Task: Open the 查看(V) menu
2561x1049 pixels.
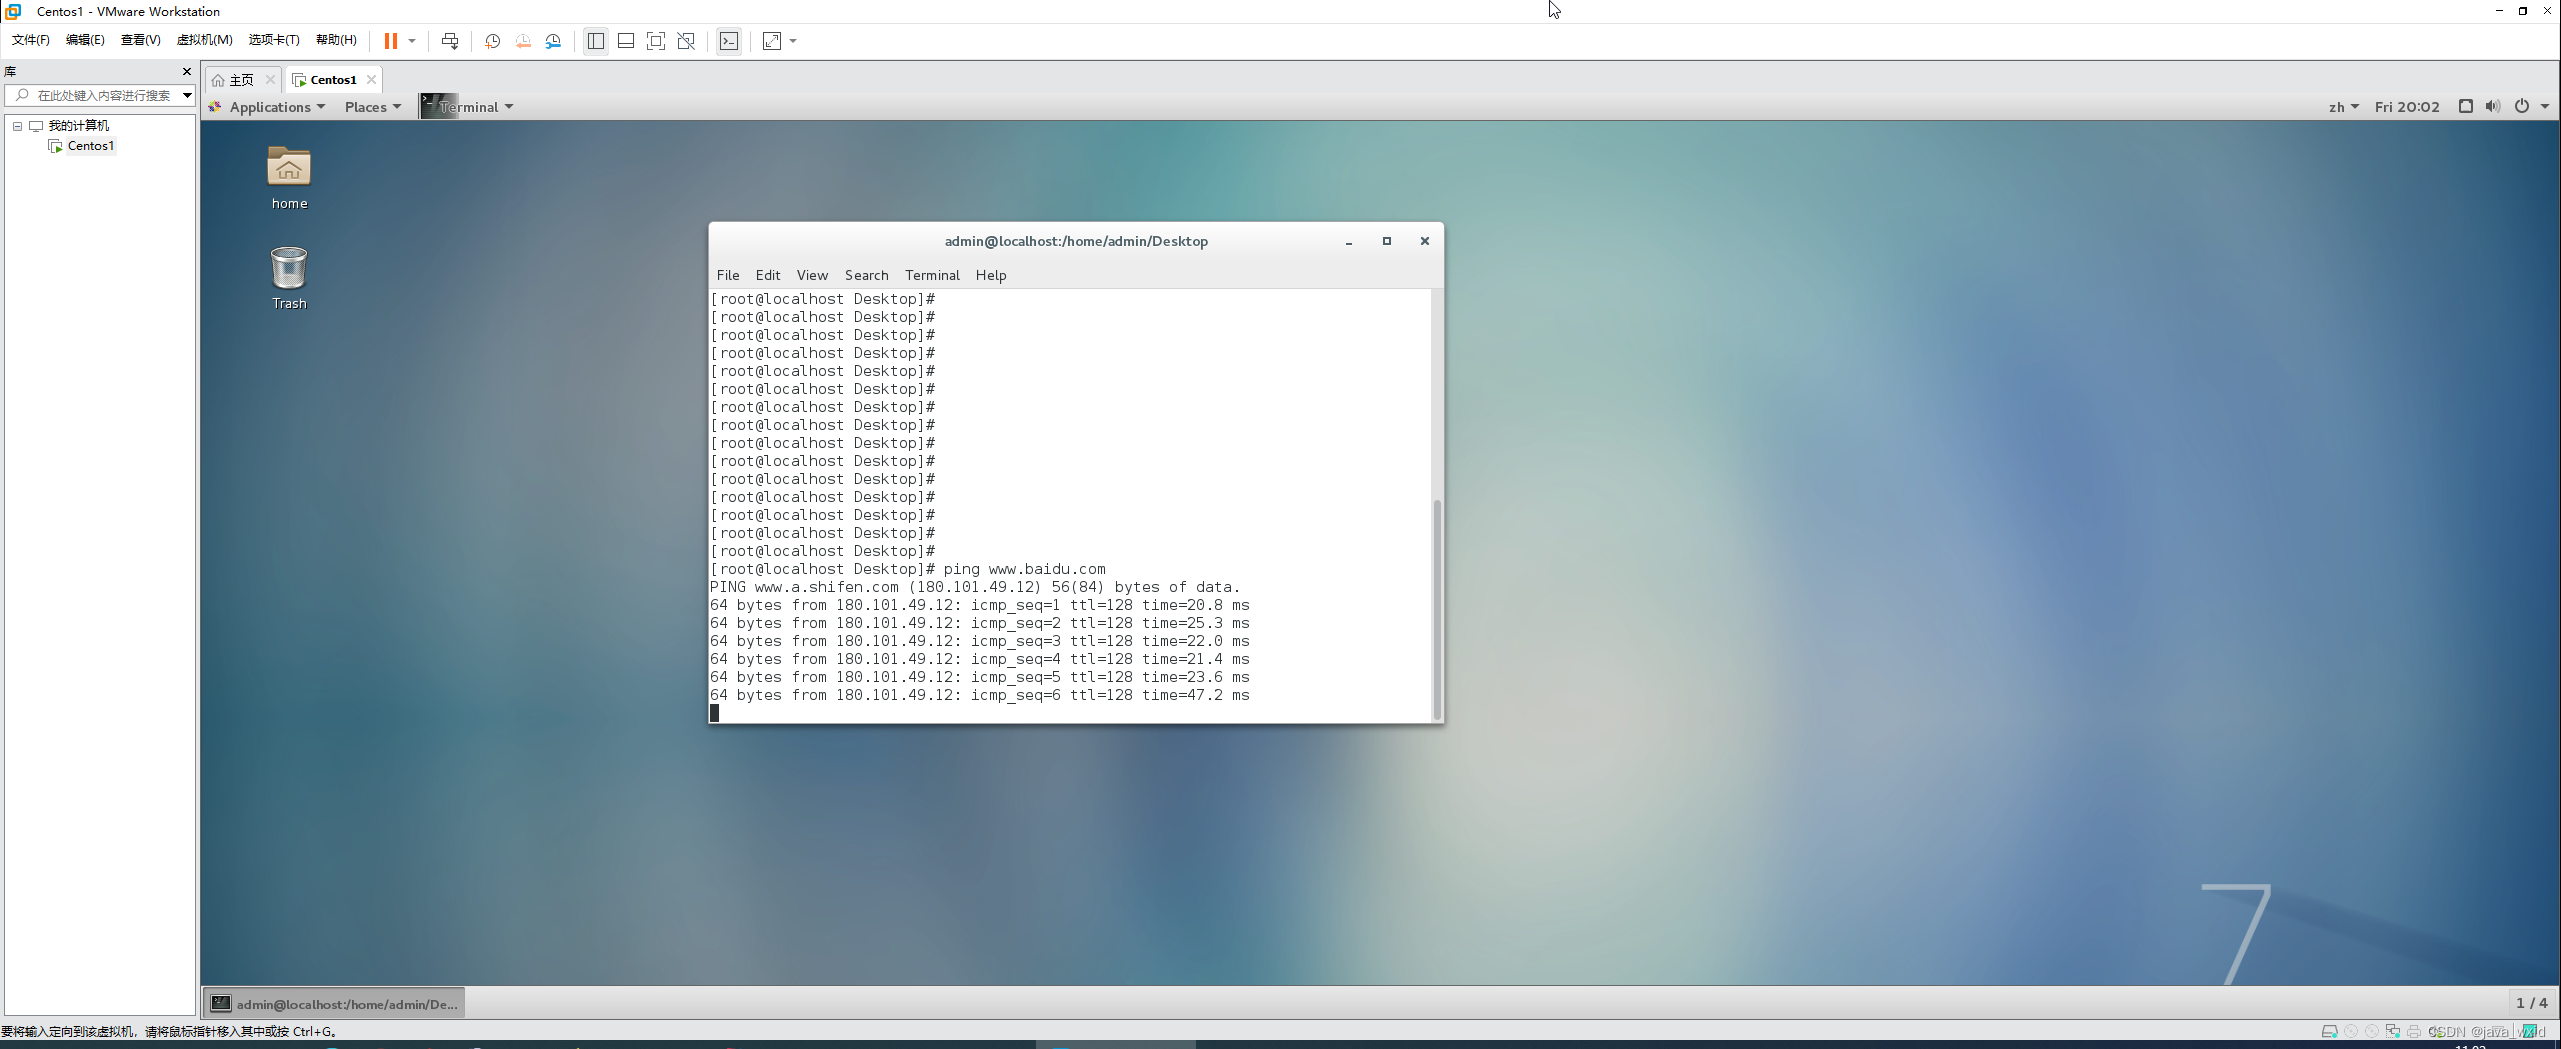Action: click(140, 40)
